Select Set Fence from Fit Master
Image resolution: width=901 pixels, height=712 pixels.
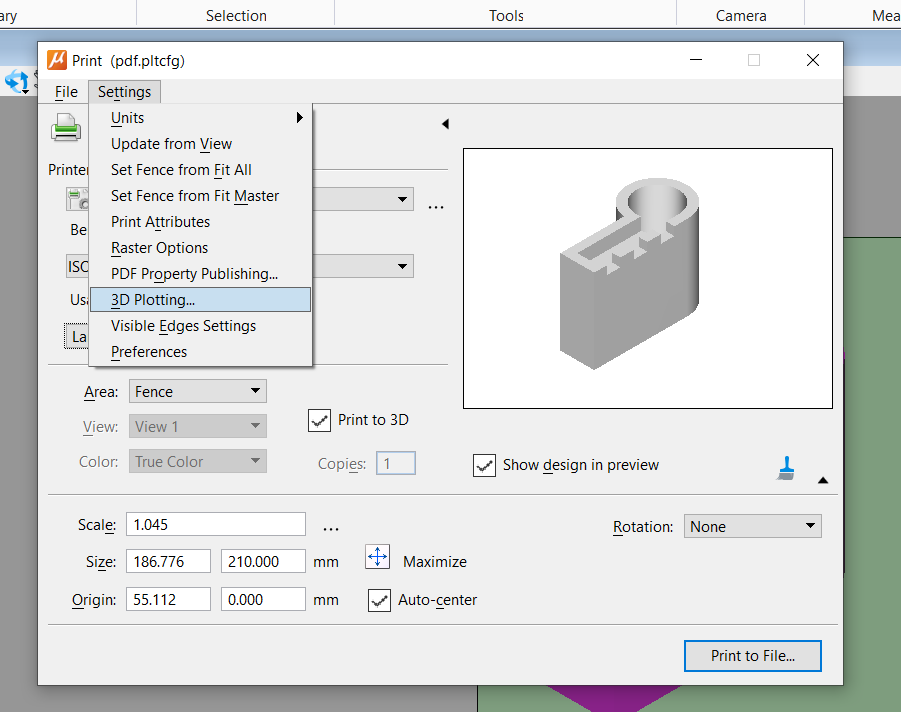pos(201,196)
